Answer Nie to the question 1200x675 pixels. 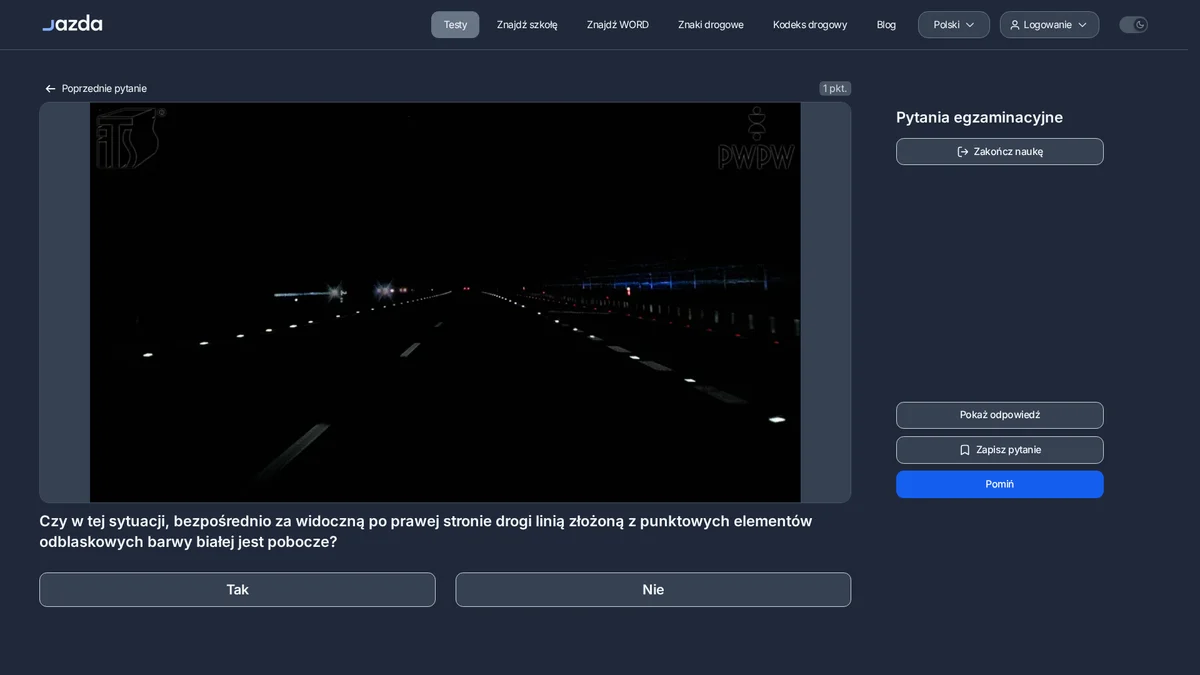653,590
